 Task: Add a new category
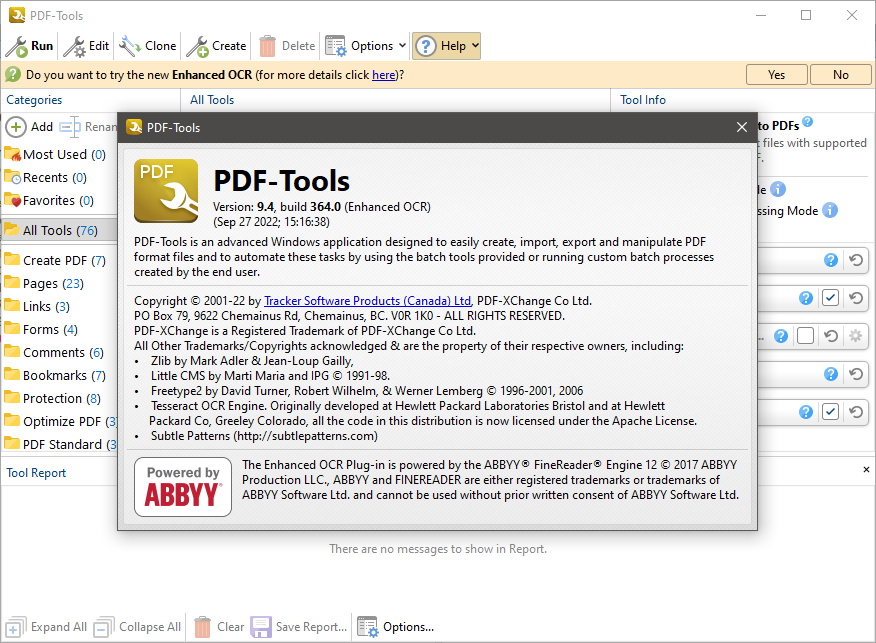[30, 127]
